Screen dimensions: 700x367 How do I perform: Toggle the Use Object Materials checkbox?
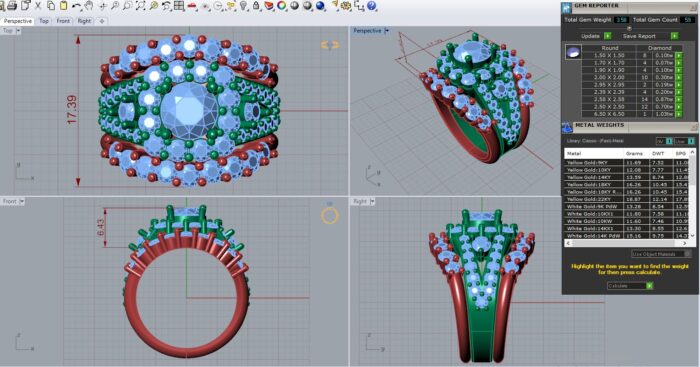[x=688, y=254]
